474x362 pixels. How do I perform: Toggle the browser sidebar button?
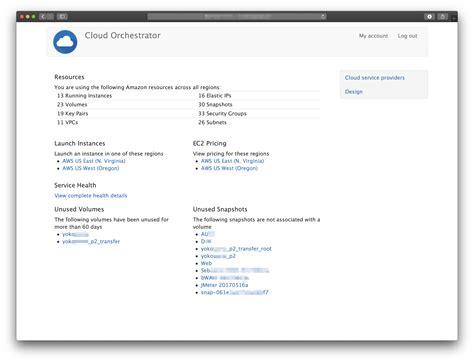pyautogui.click(x=62, y=16)
